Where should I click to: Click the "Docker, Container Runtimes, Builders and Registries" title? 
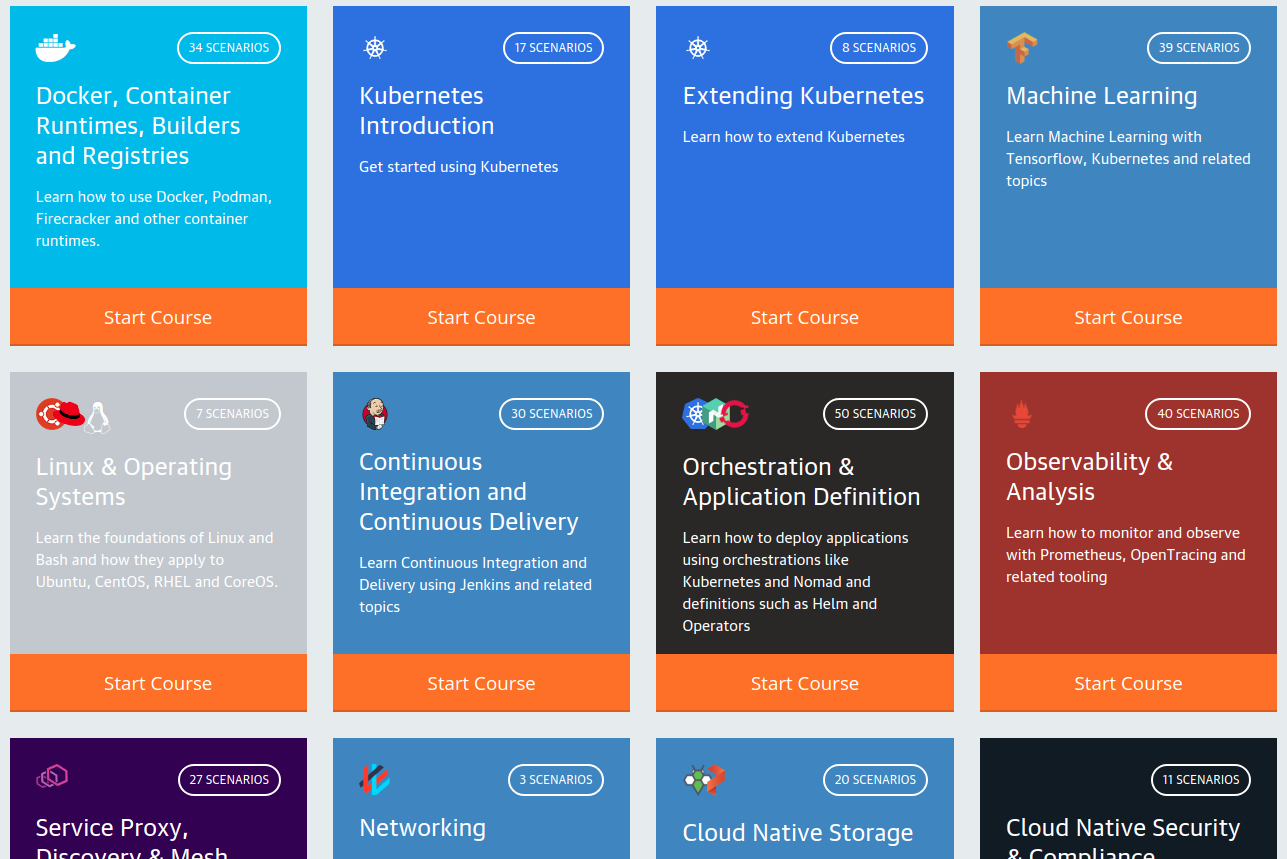coord(138,126)
